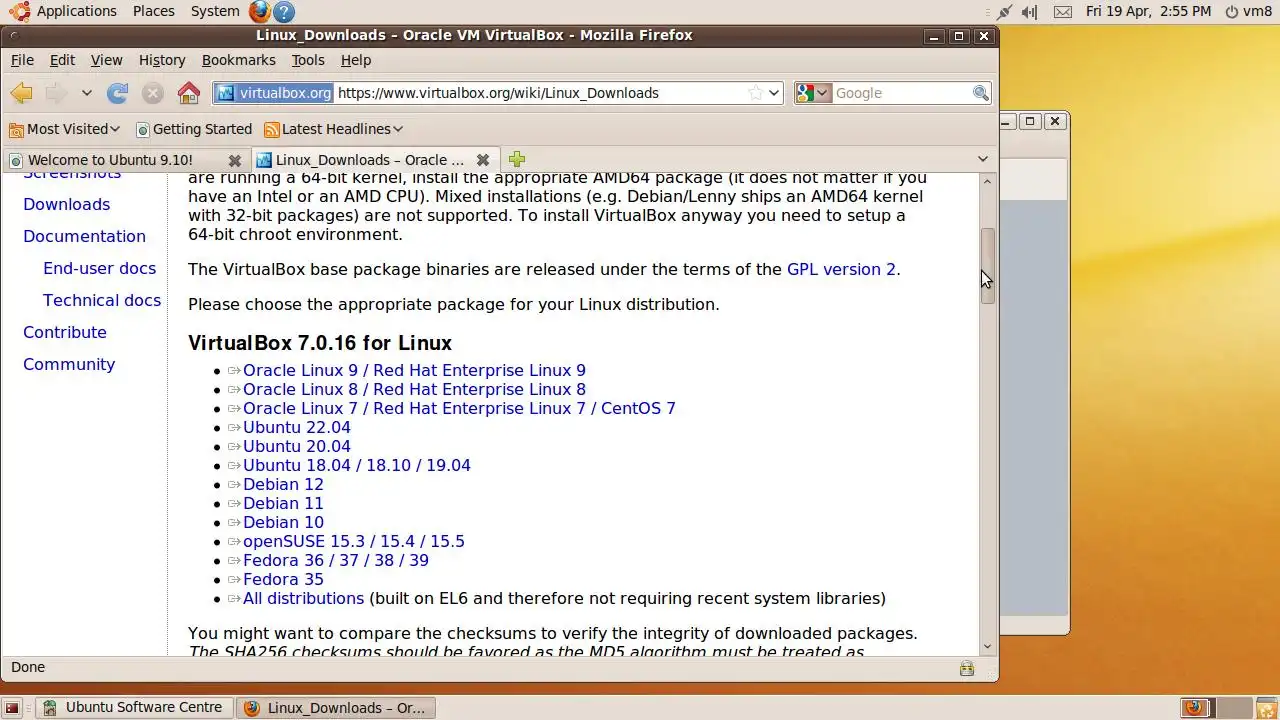Open the mail envelope indicator
1280x720 pixels.
coord(1063,12)
